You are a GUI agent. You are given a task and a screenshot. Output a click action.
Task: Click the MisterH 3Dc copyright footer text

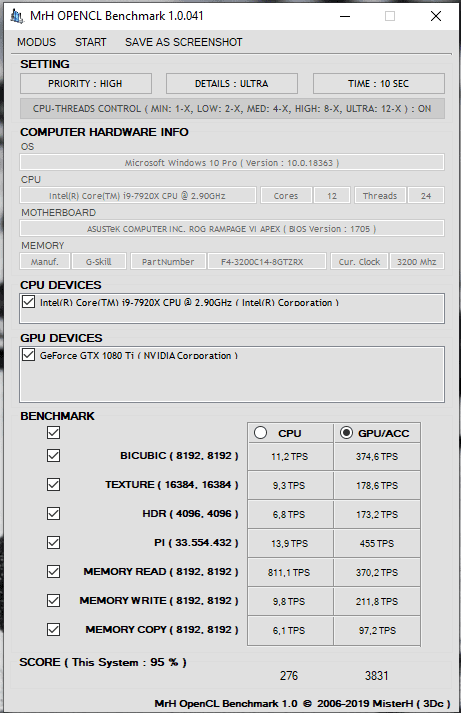pos(302,703)
